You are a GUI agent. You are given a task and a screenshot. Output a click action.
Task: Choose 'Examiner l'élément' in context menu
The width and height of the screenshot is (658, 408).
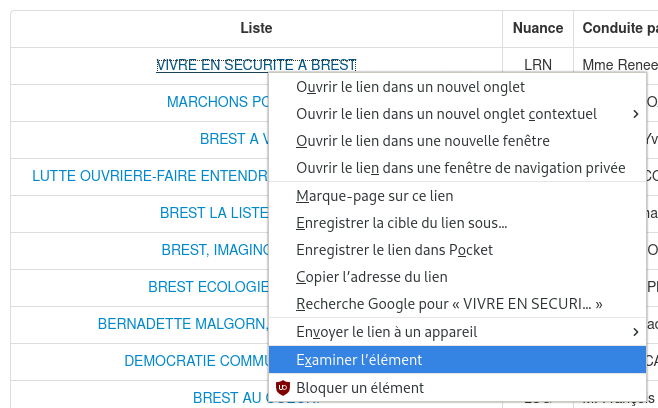tap(457, 360)
